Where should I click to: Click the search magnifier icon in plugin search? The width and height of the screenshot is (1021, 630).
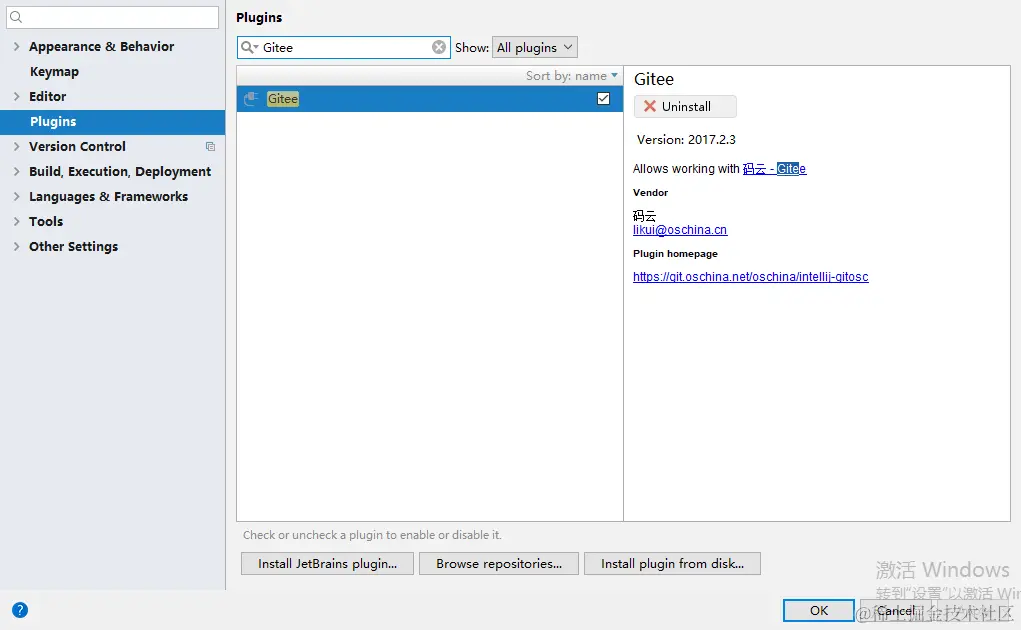click(249, 48)
